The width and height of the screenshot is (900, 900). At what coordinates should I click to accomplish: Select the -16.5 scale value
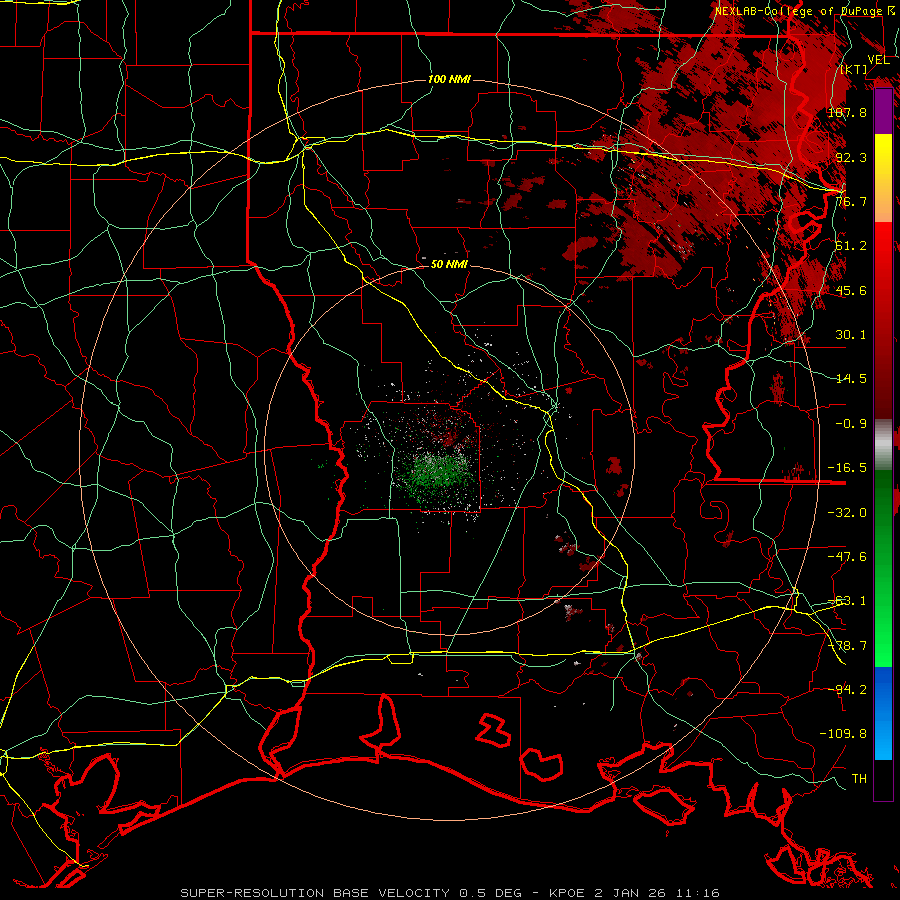[x=847, y=468]
